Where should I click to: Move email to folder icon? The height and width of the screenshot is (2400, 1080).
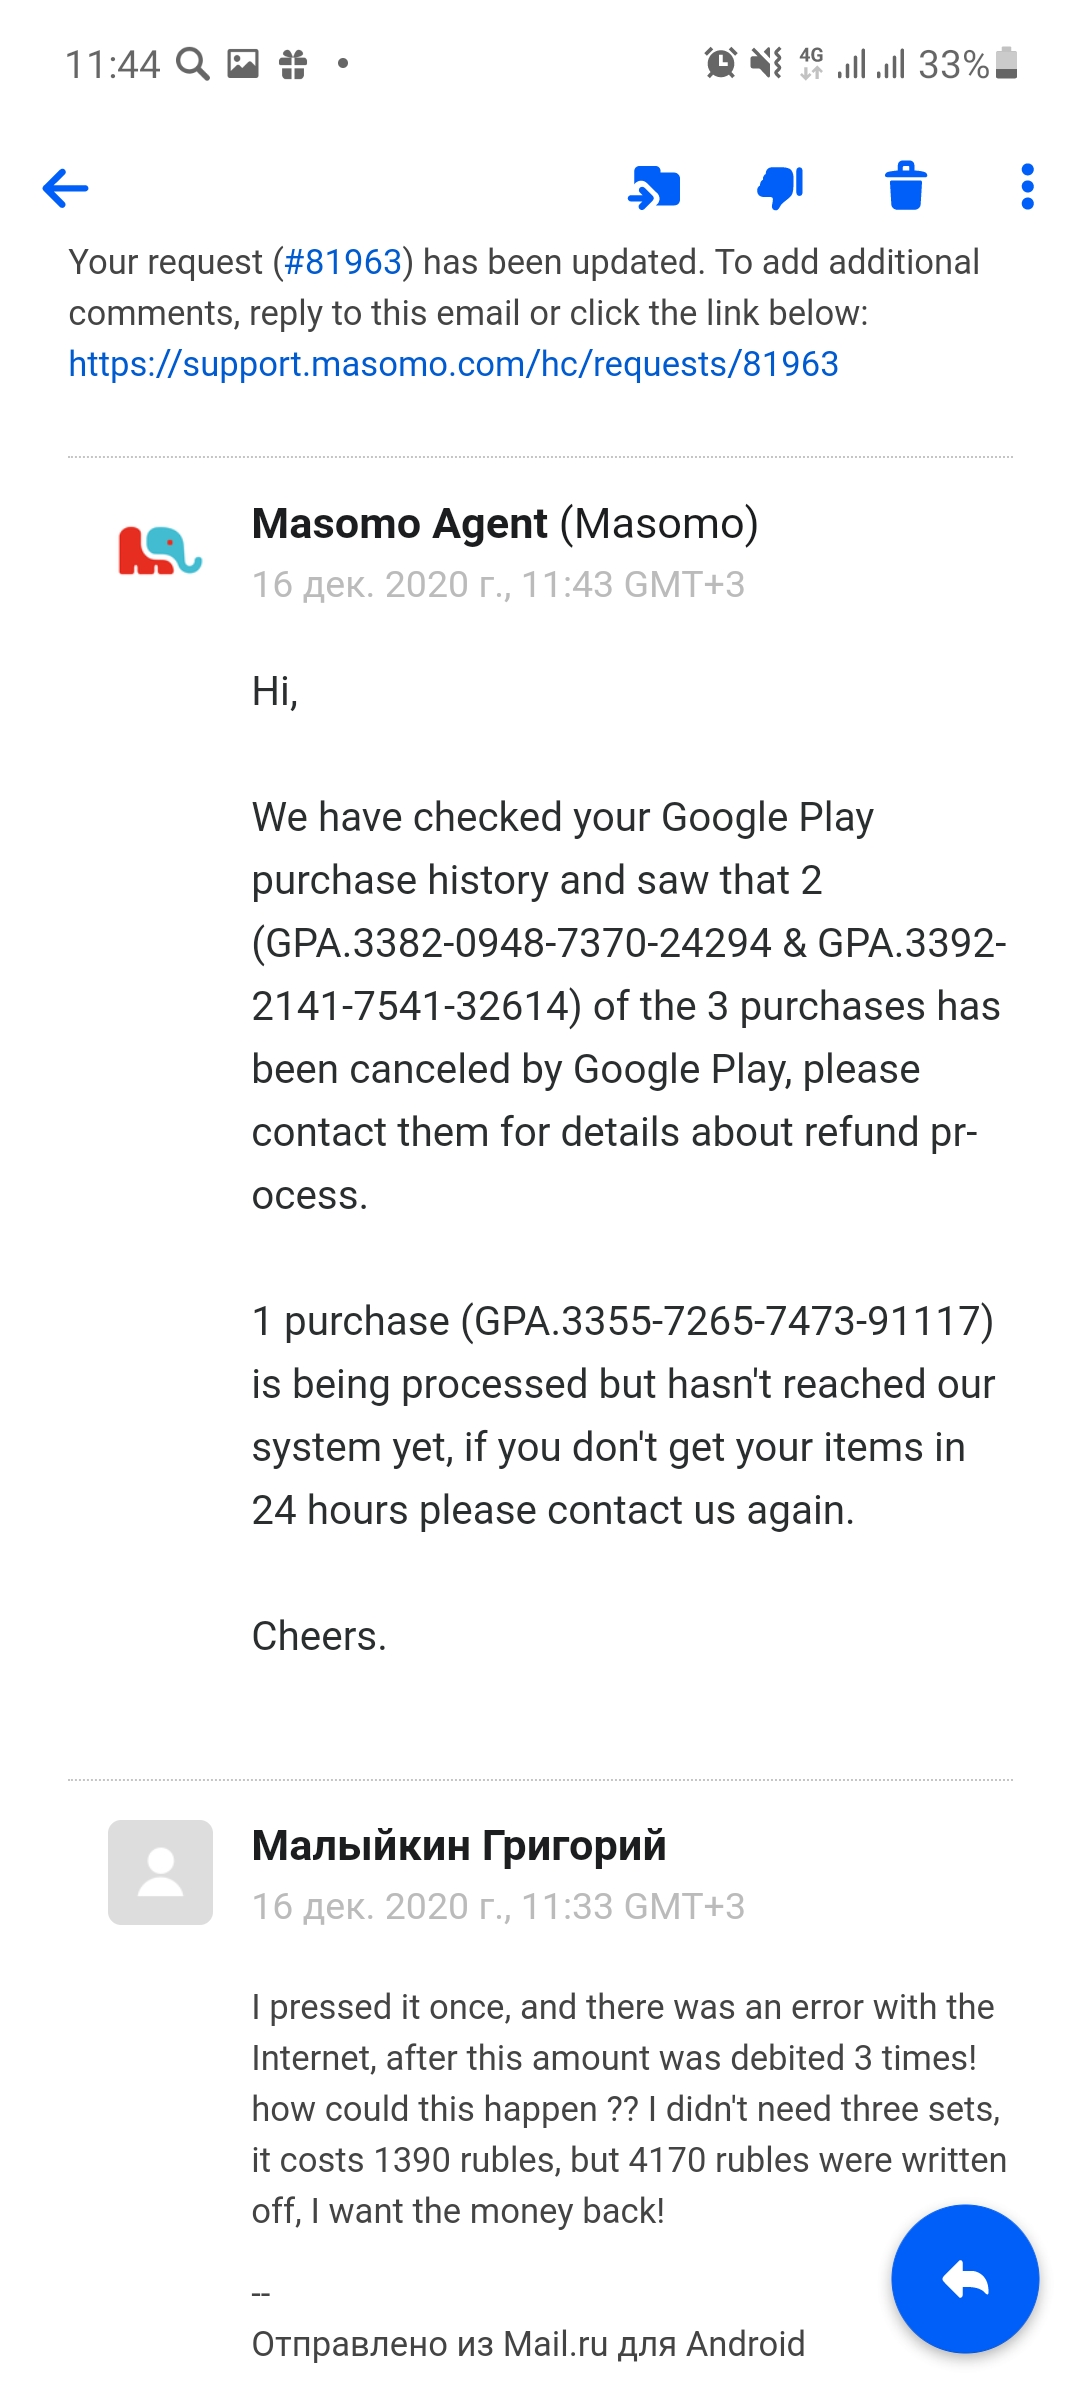pyautogui.click(x=654, y=187)
